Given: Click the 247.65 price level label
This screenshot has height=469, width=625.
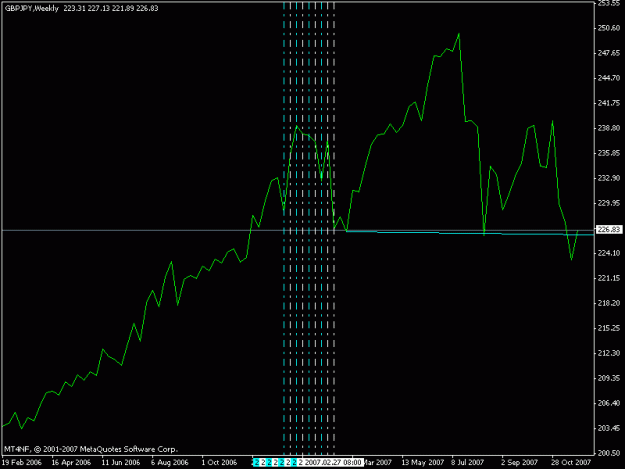Looking at the screenshot, I should point(609,53).
